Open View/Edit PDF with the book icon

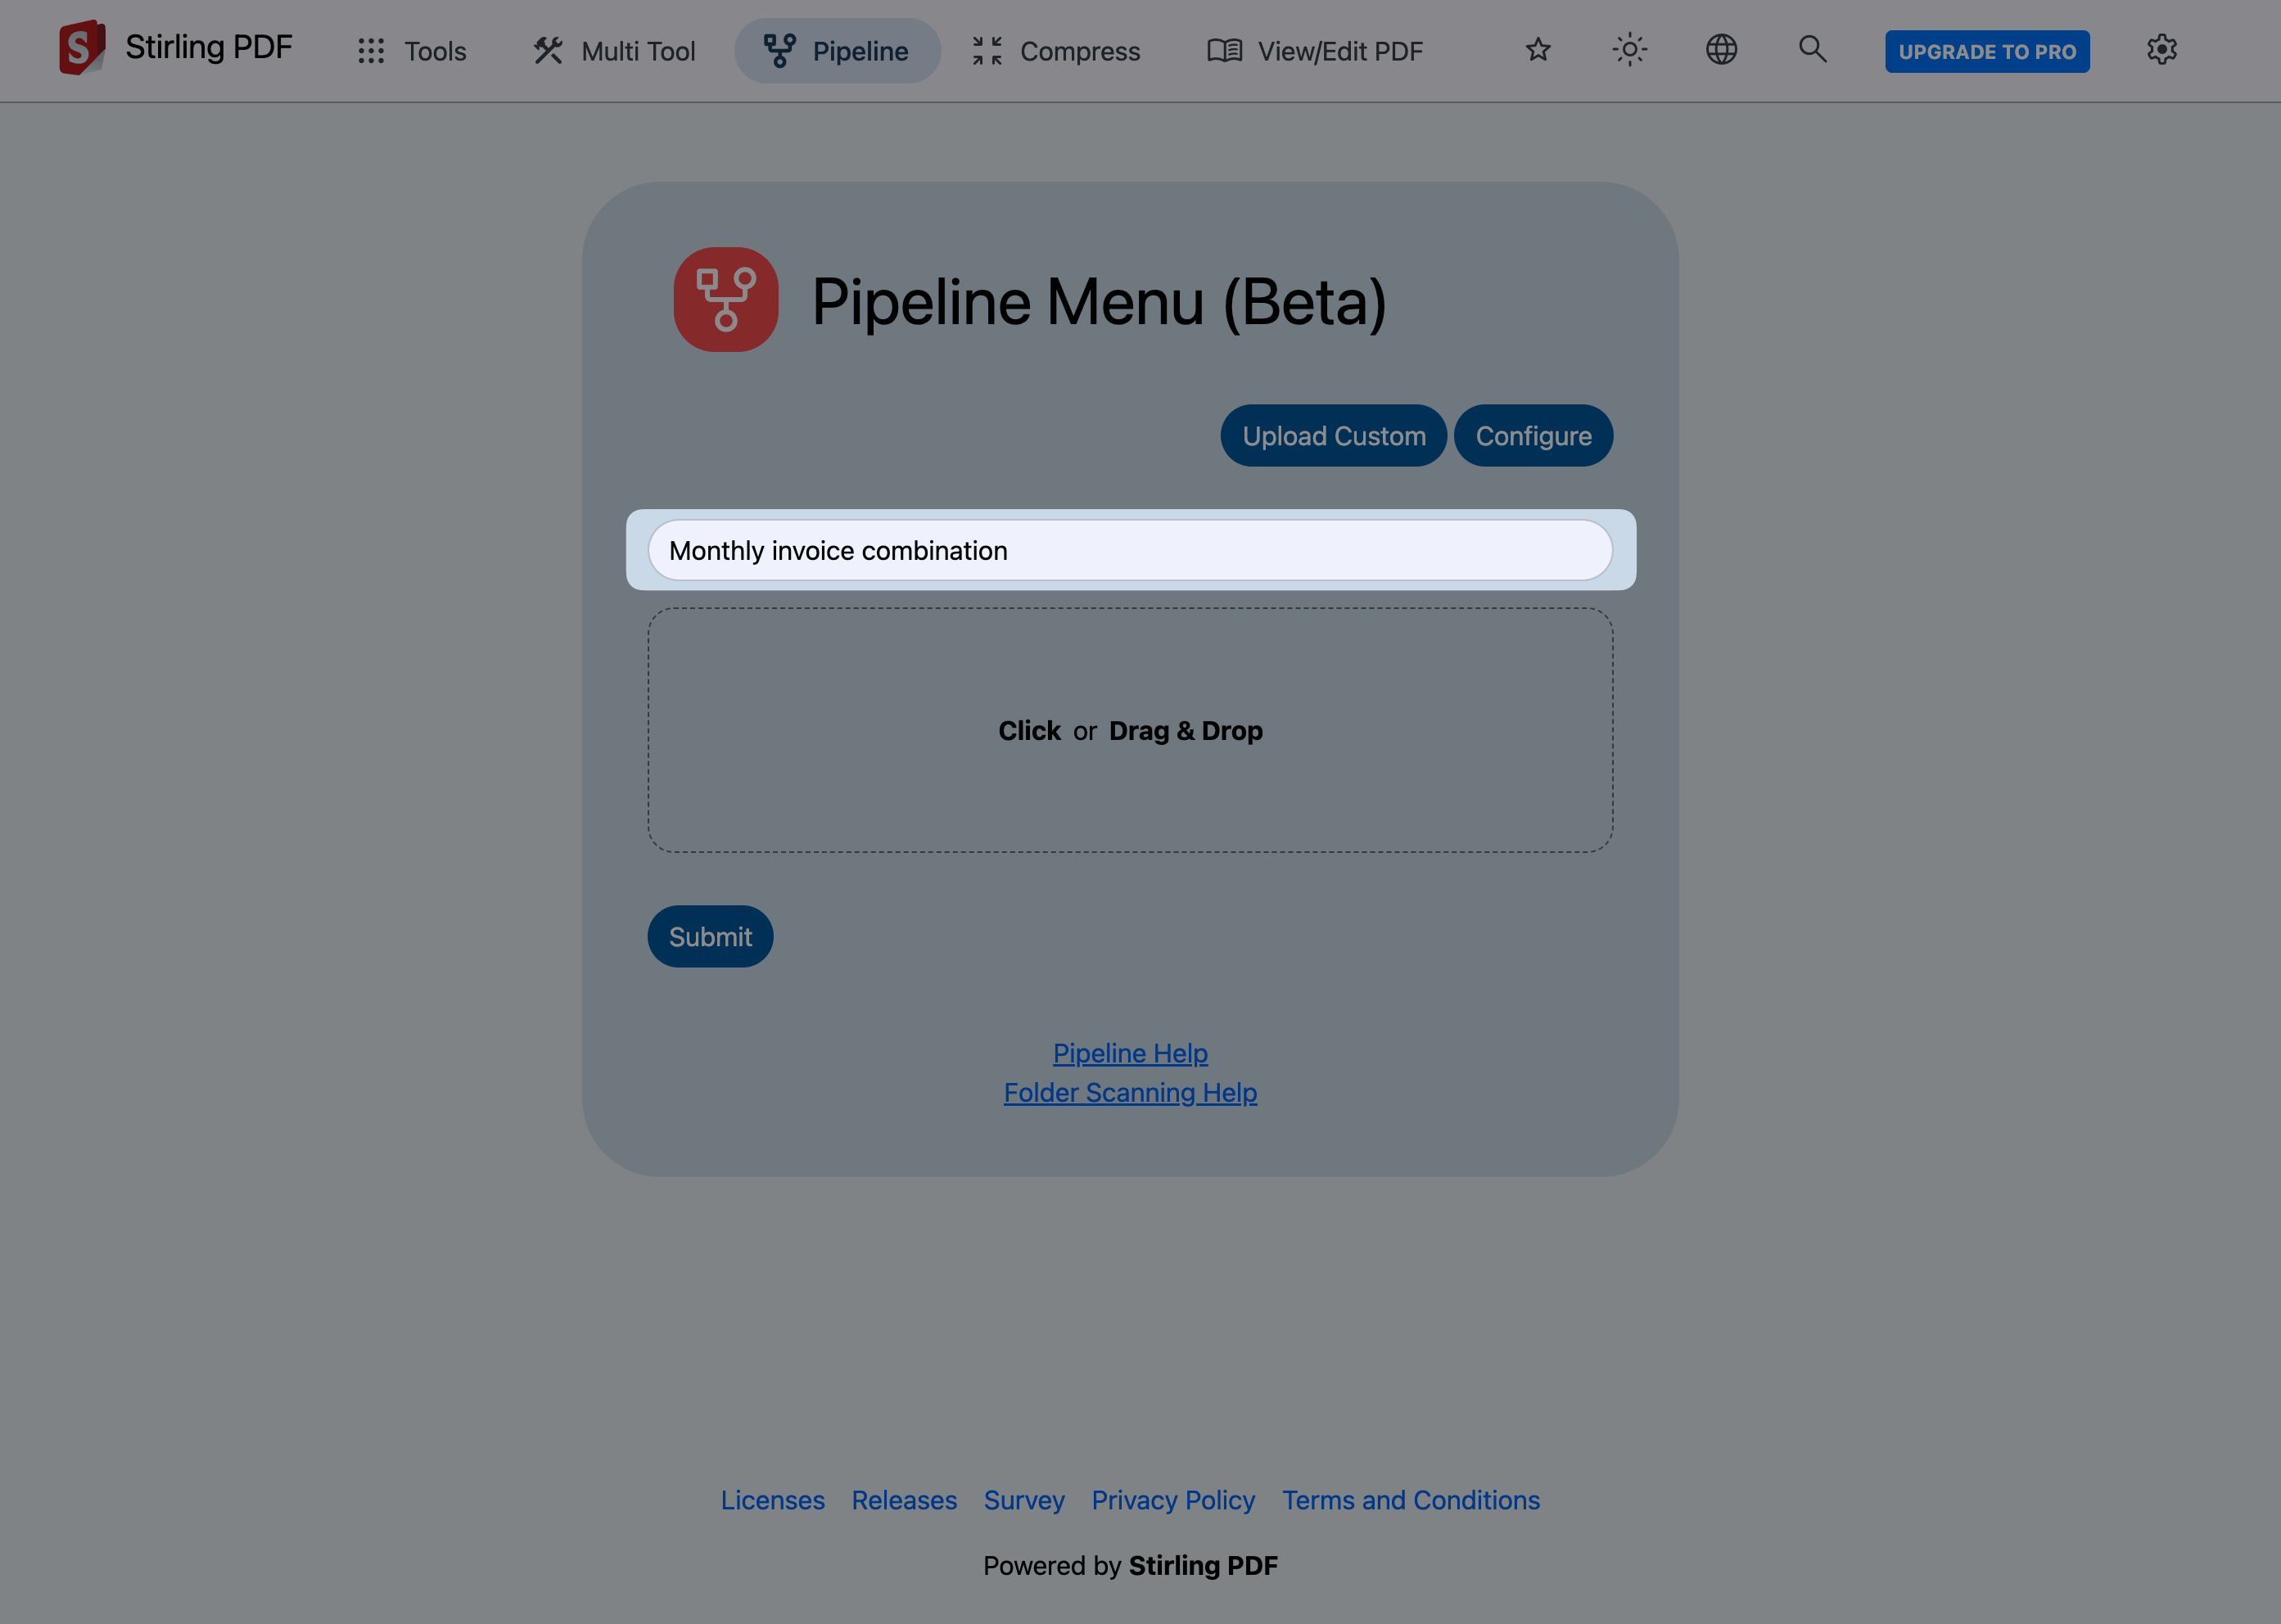coord(1224,50)
